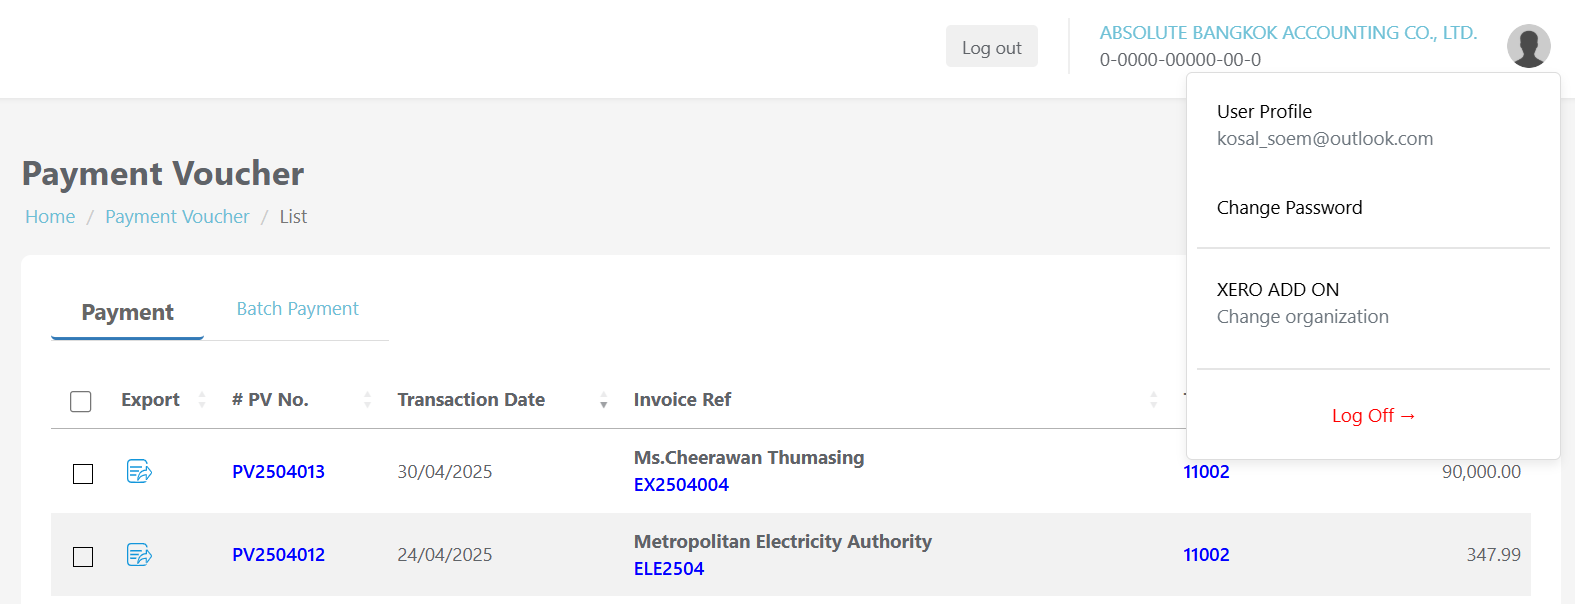1575x604 pixels.
Task: Click the user avatar profile icon
Action: click(x=1528, y=46)
